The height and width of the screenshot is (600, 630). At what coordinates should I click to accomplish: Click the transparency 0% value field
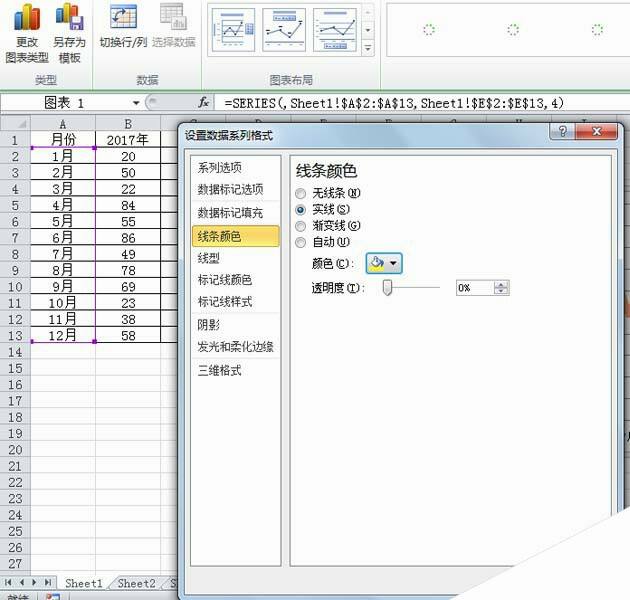475,288
